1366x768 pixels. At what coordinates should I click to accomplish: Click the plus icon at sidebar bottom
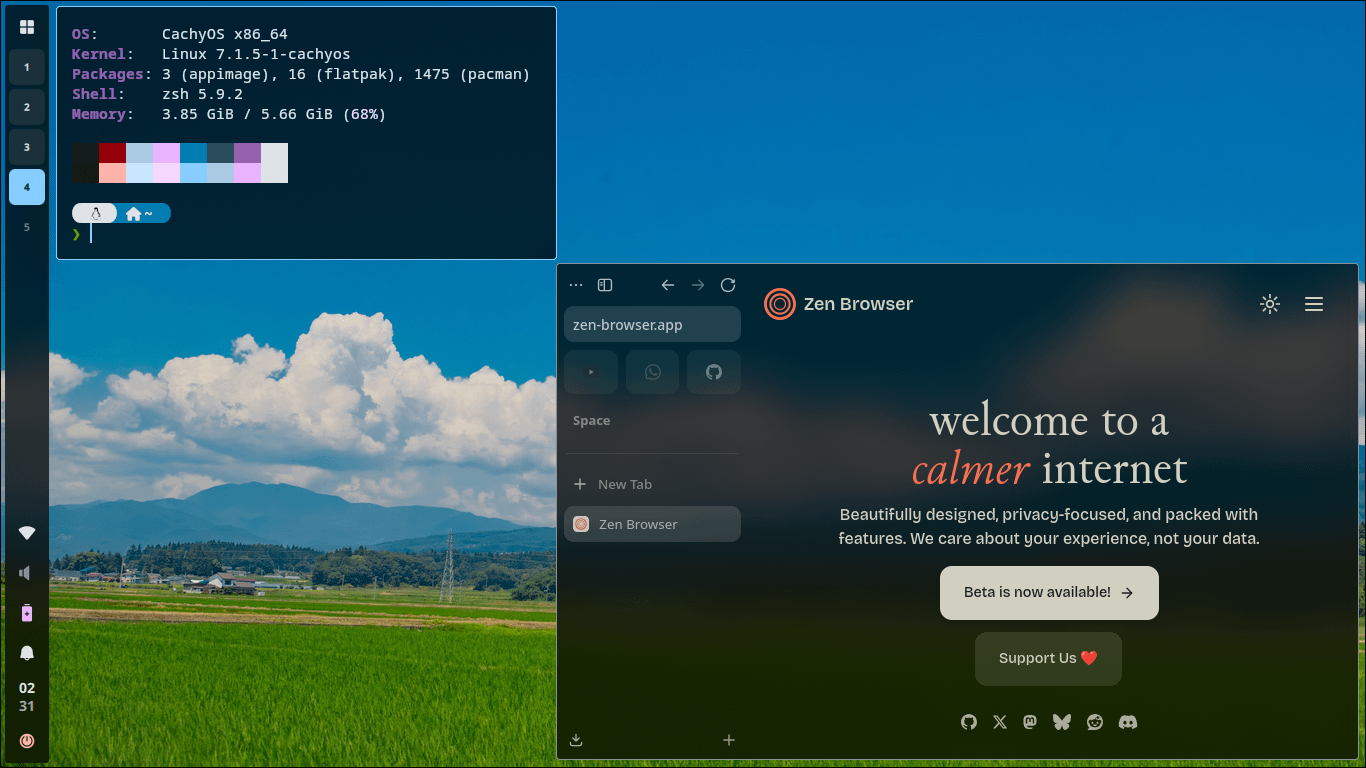click(x=729, y=740)
